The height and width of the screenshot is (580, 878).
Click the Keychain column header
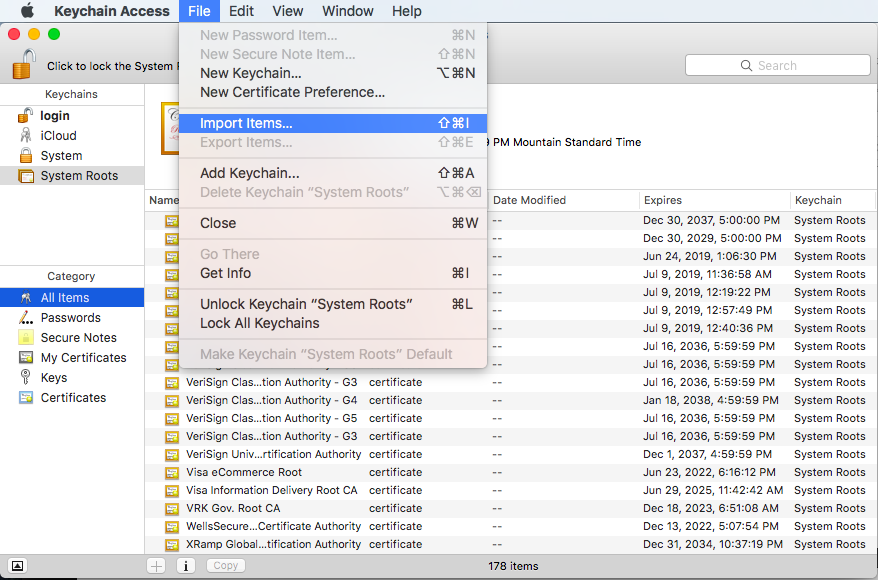coord(830,200)
